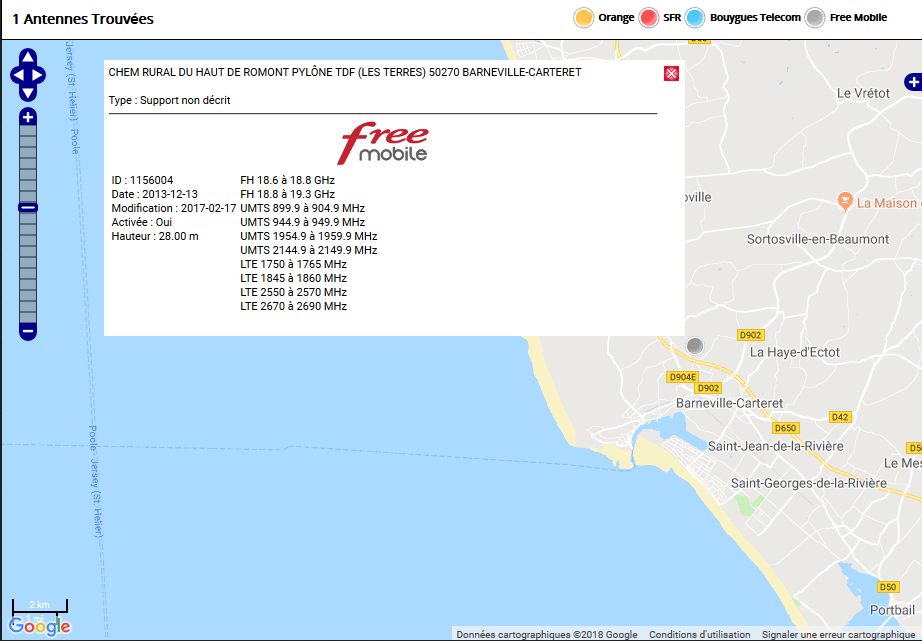Click the gray antenna marker on map
The width and height of the screenshot is (922, 641).
[x=694, y=345]
